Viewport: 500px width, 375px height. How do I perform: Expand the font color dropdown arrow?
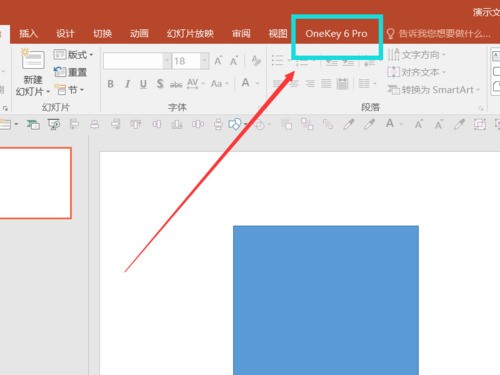[257, 83]
